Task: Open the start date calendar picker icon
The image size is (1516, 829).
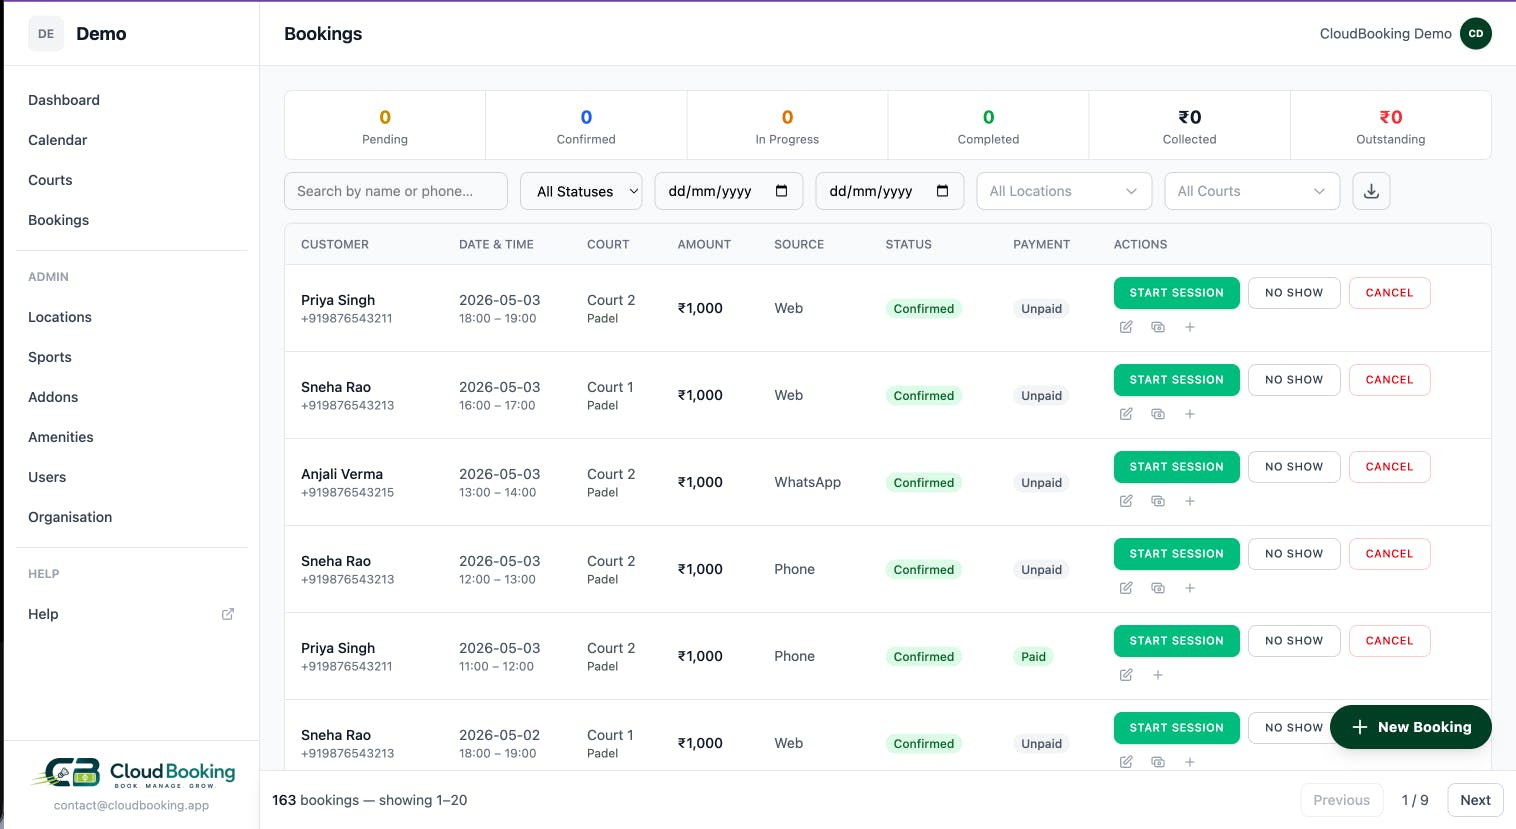Action: (x=782, y=191)
